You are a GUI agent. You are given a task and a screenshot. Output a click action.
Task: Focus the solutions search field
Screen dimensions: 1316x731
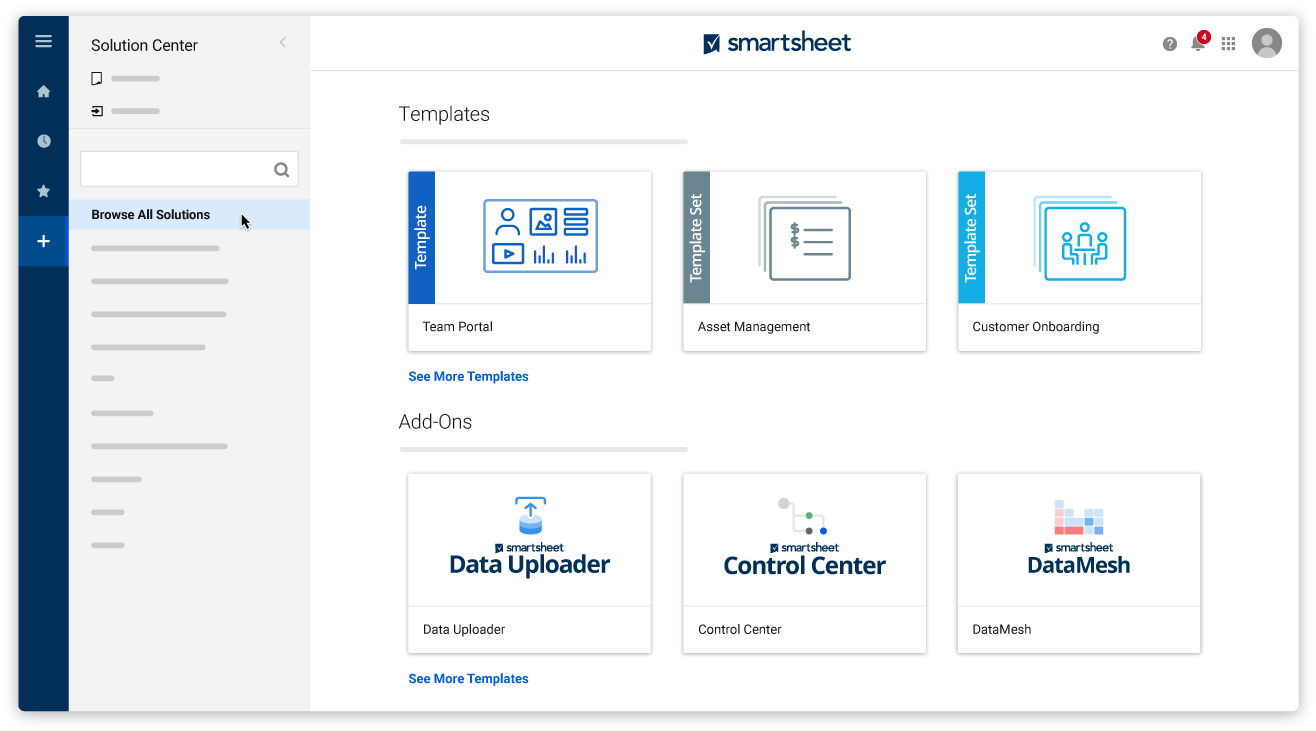tap(189, 169)
